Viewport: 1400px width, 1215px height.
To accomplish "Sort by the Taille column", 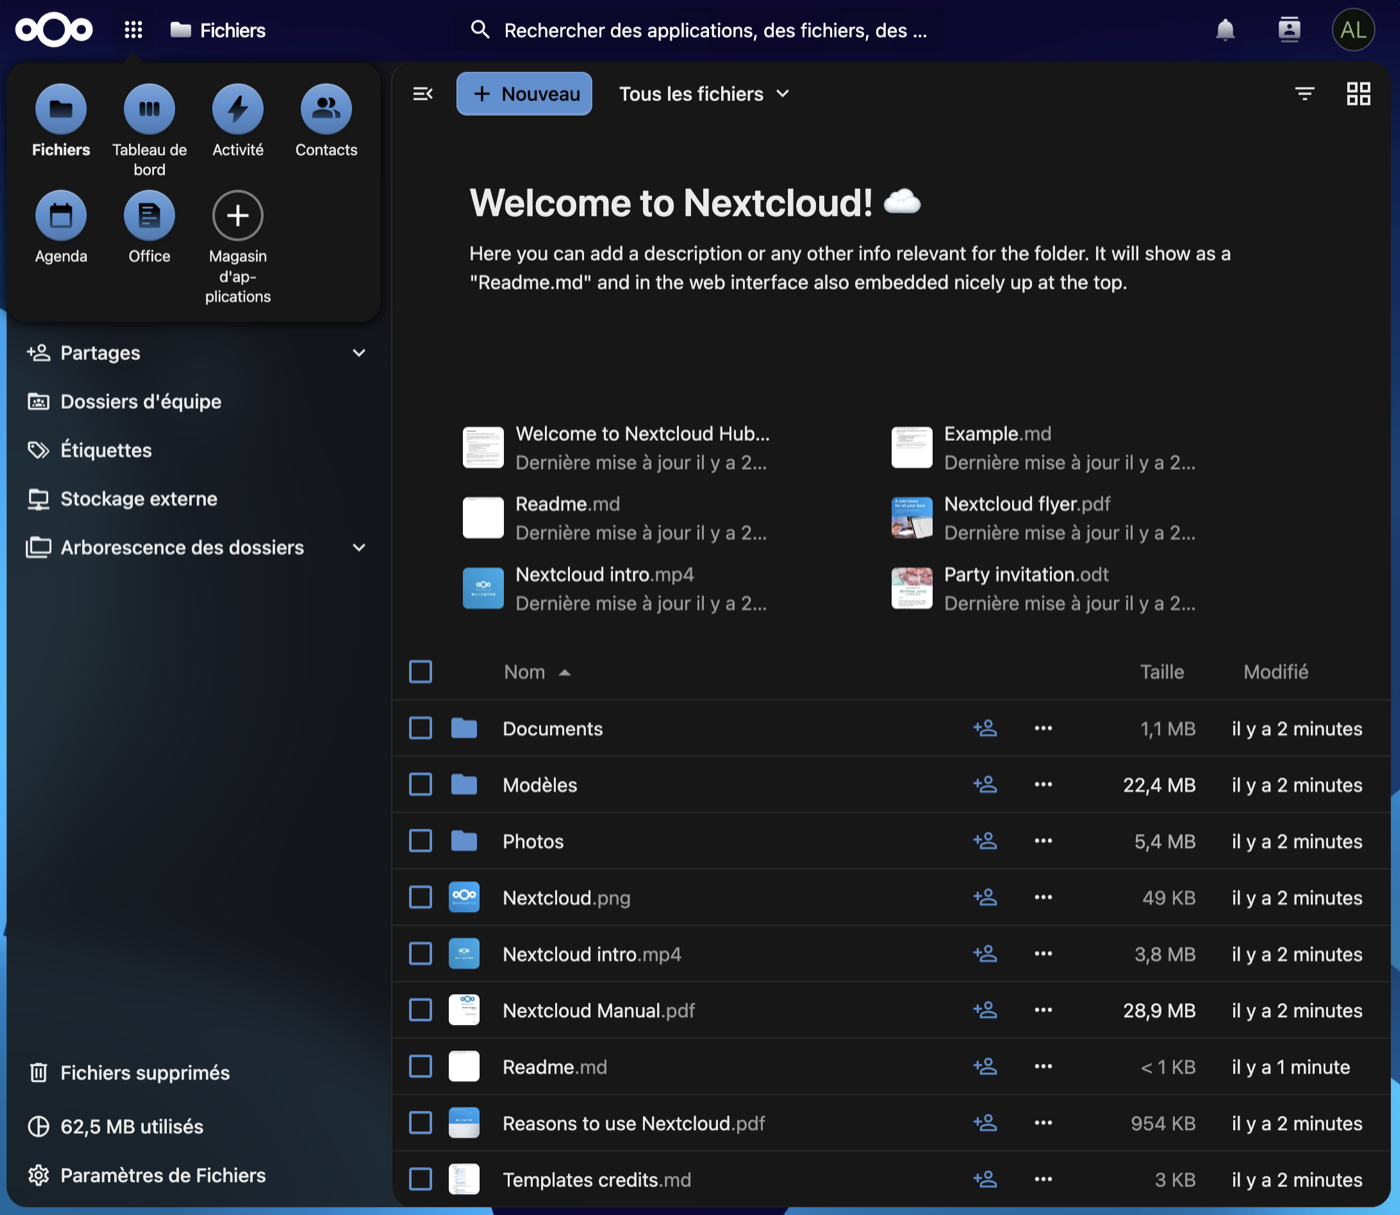I will [1162, 672].
